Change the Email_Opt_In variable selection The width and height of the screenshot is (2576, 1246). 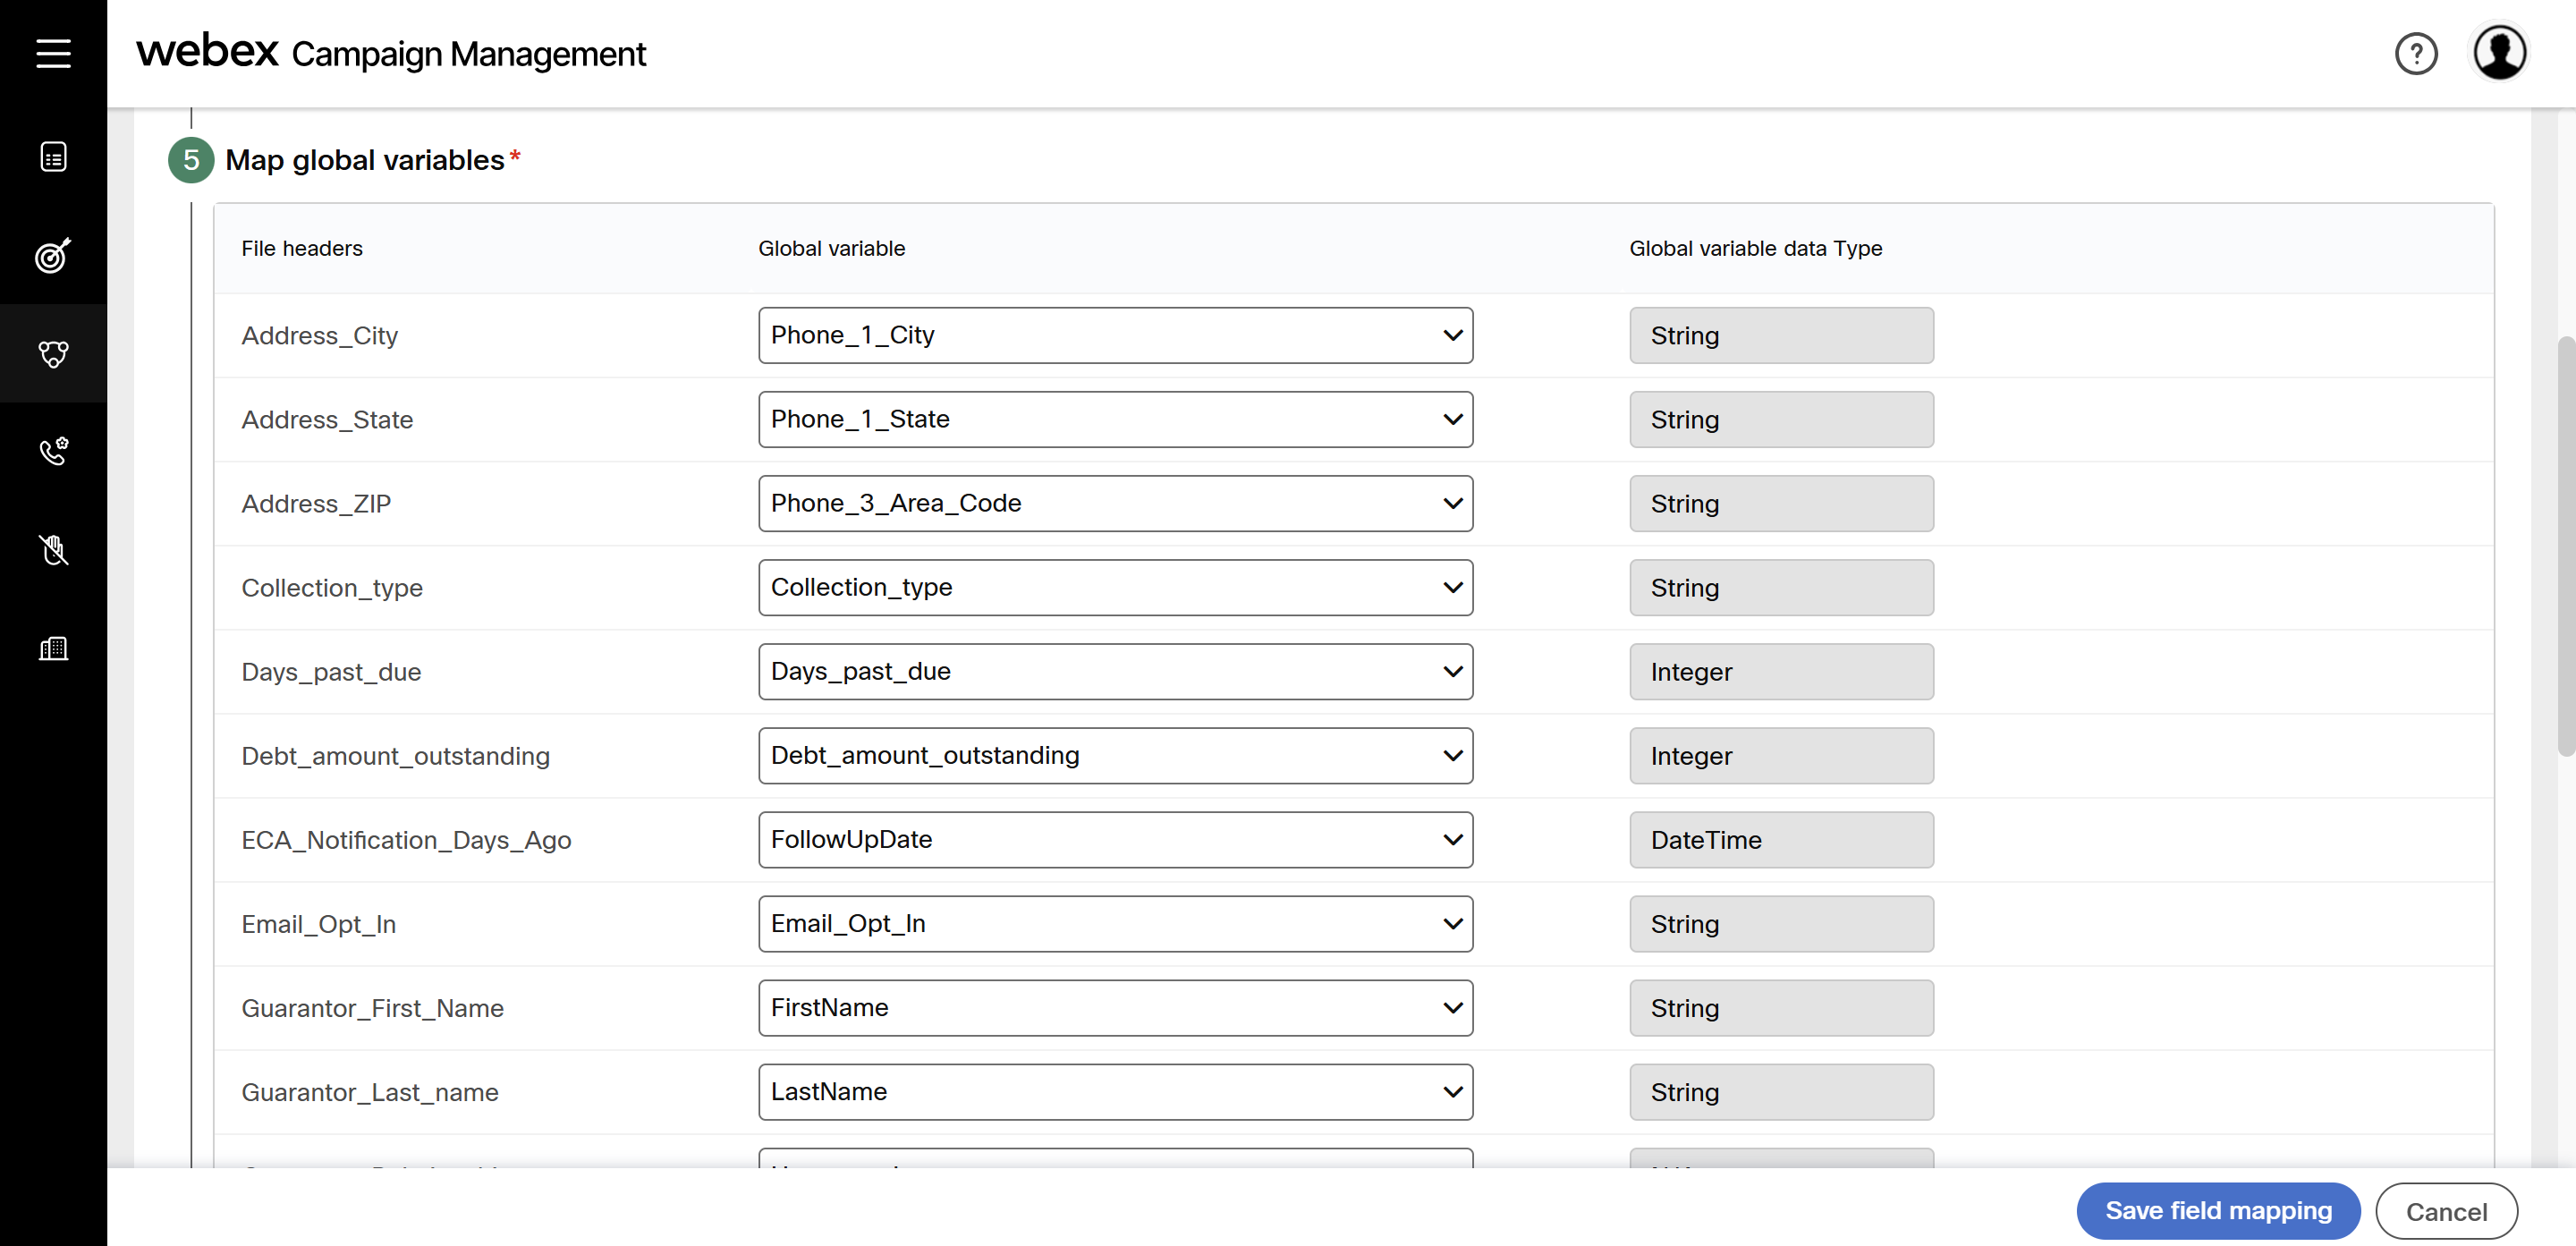pyautogui.click(x=1115, y=923)
